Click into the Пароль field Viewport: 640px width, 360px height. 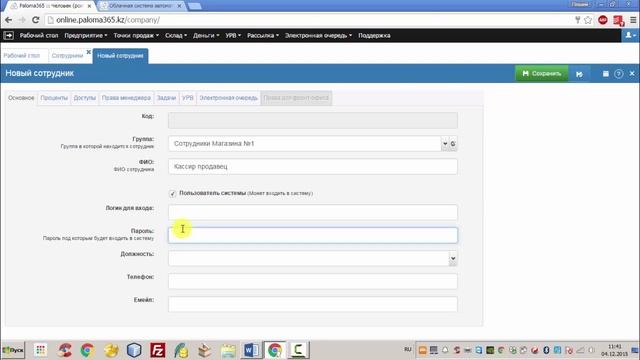[313, 235]
